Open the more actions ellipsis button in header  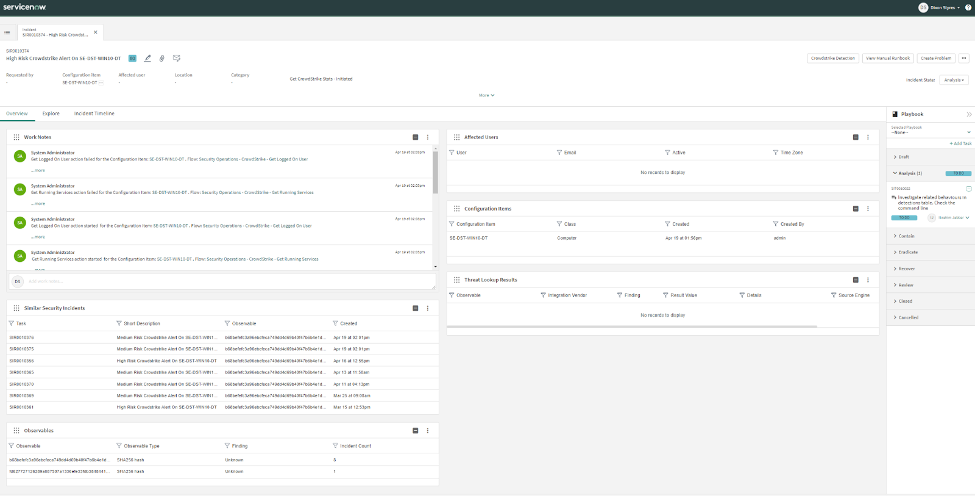tap(964, 58)
